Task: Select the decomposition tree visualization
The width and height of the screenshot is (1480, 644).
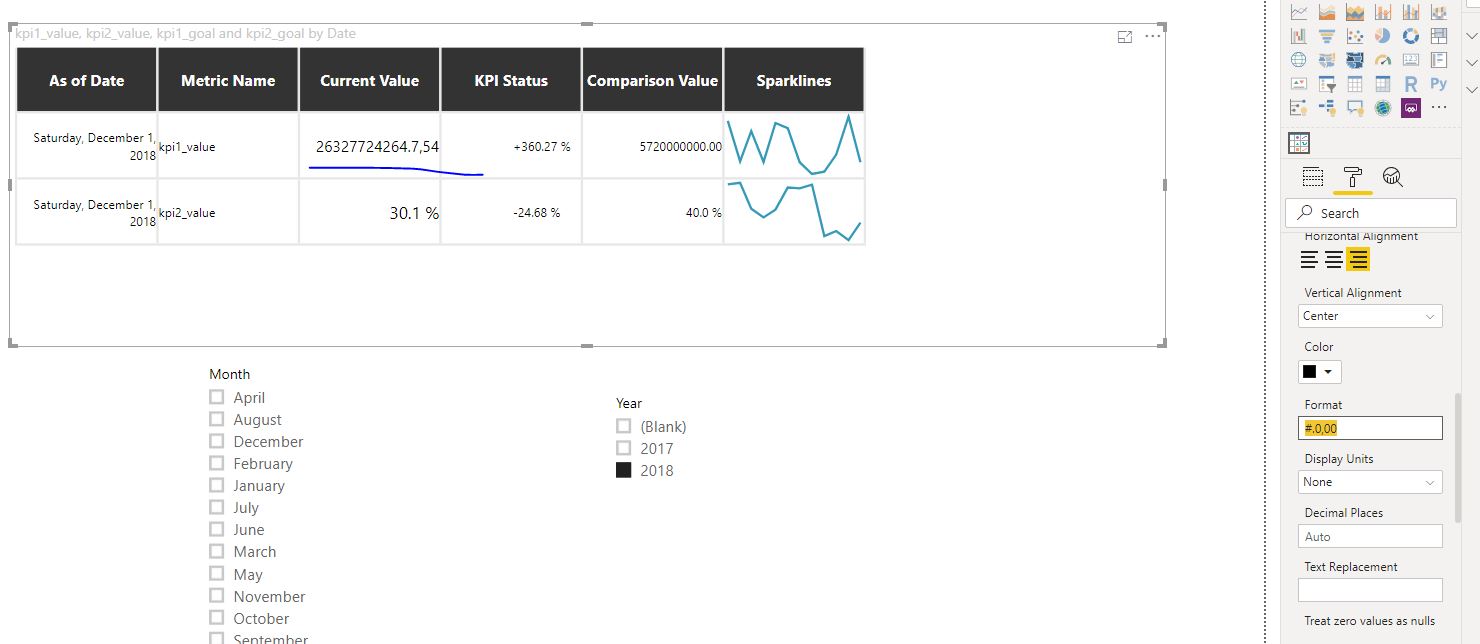Action: pos(1327,107)
